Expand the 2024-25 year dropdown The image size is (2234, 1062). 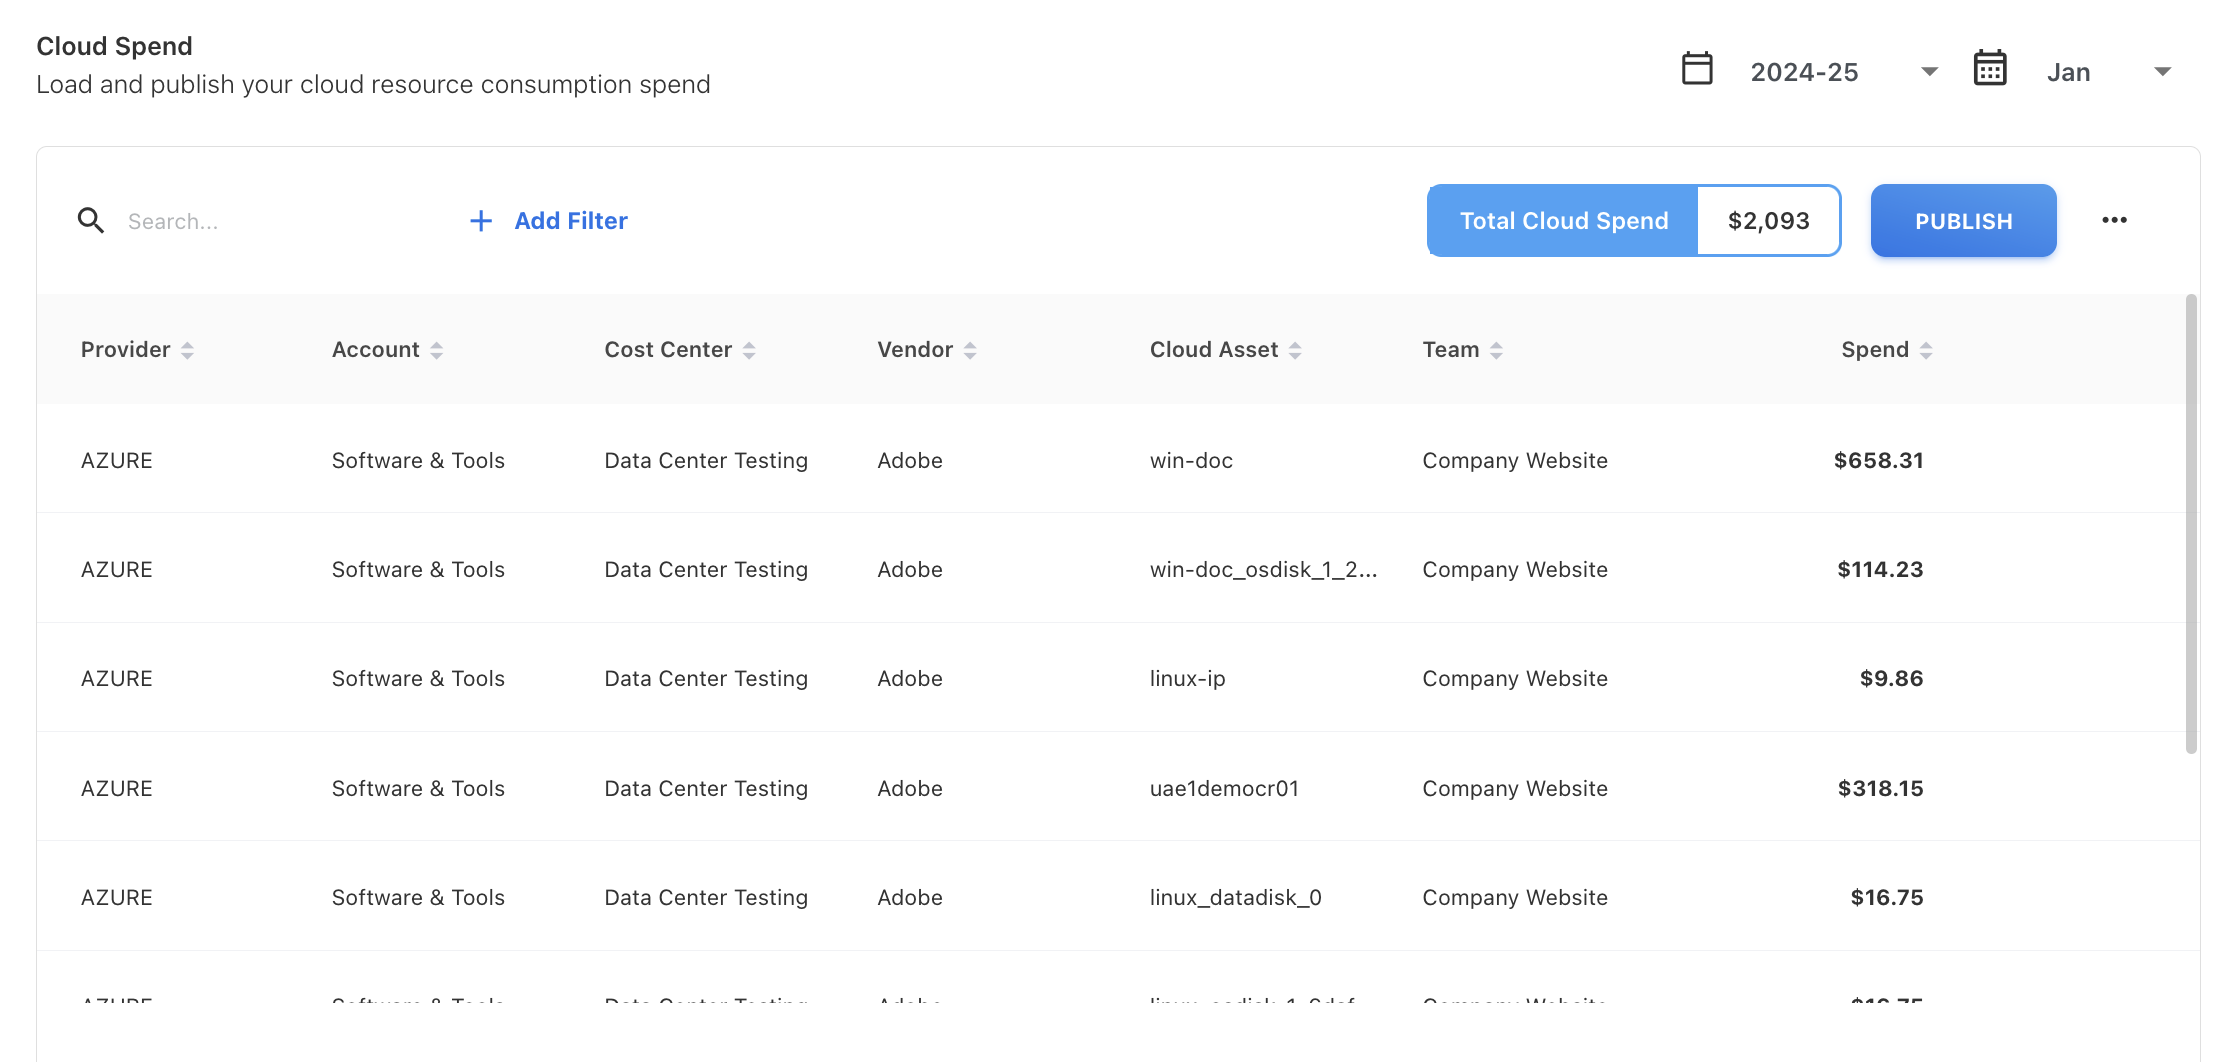1929,72
